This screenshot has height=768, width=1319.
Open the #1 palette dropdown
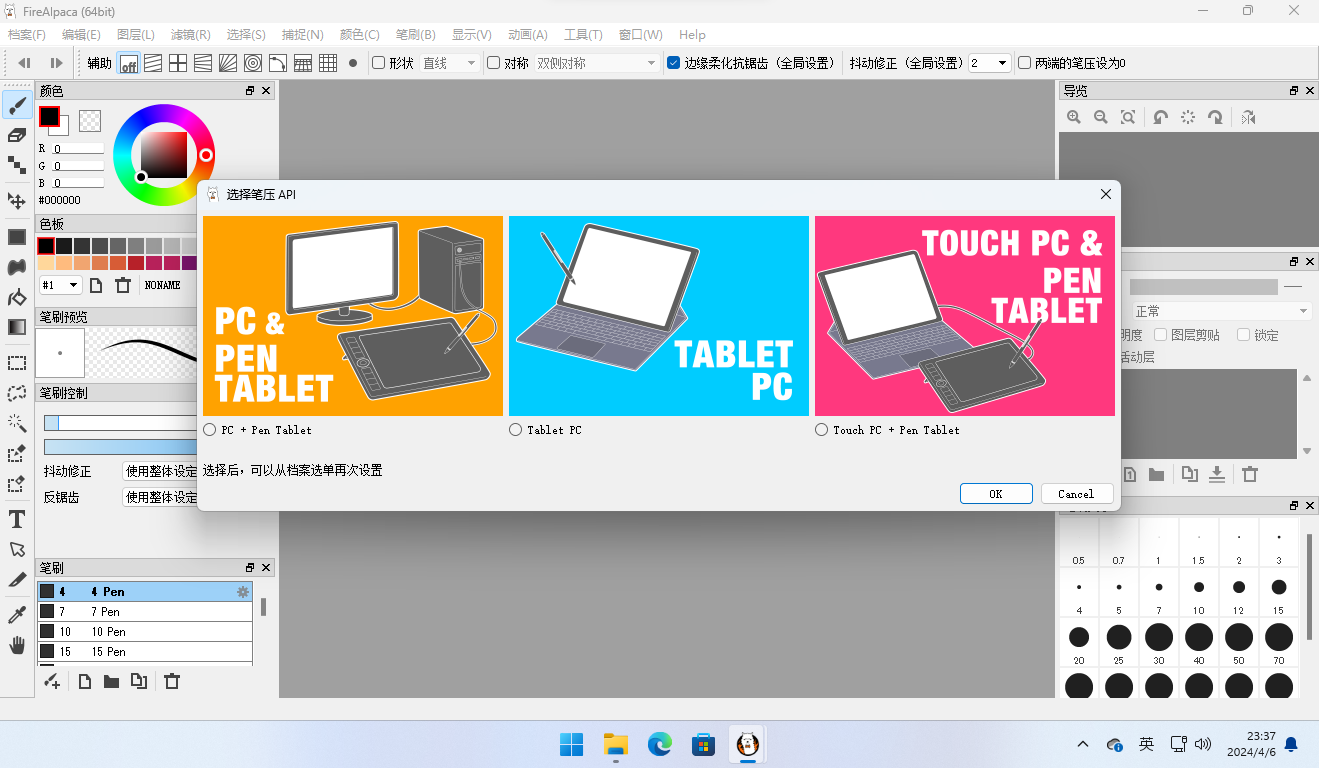pos(60,285)
